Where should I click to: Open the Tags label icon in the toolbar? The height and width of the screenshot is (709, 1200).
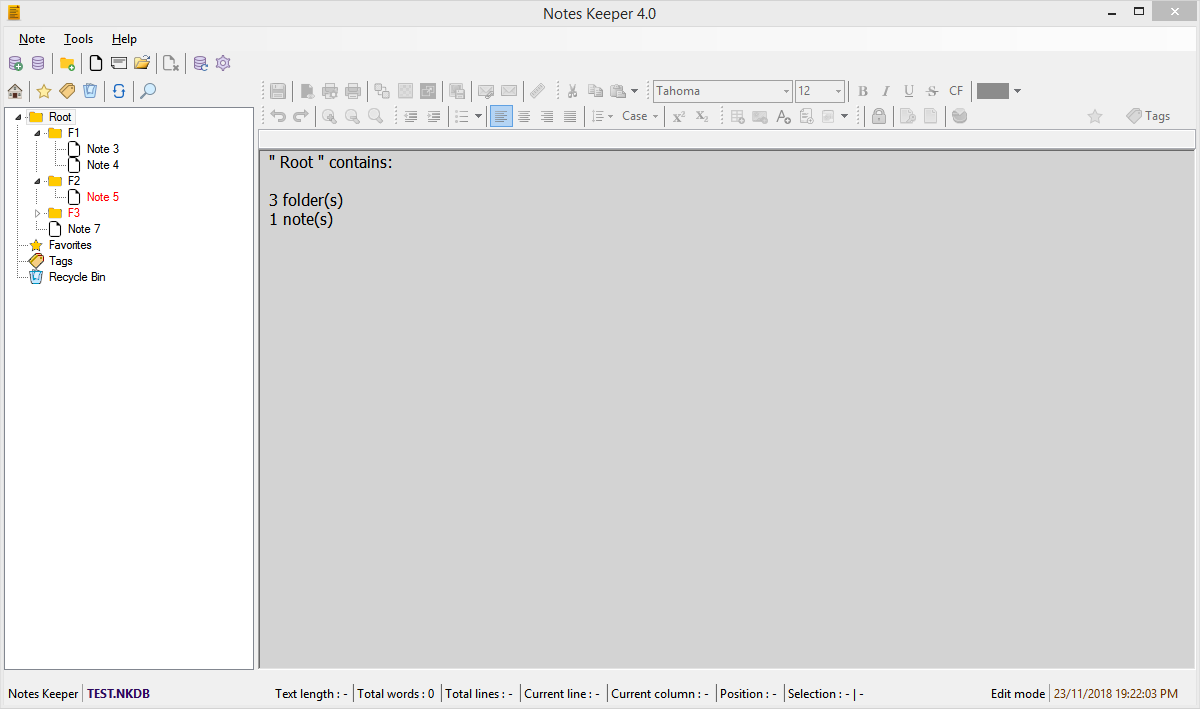pyautogui.click(x=67, y=91)
